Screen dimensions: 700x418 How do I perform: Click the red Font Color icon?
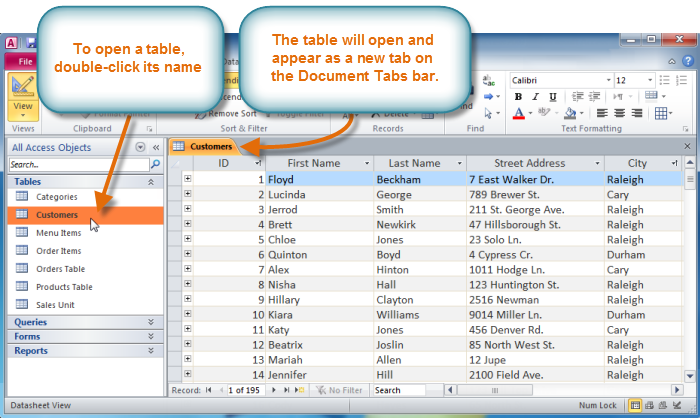519,114
